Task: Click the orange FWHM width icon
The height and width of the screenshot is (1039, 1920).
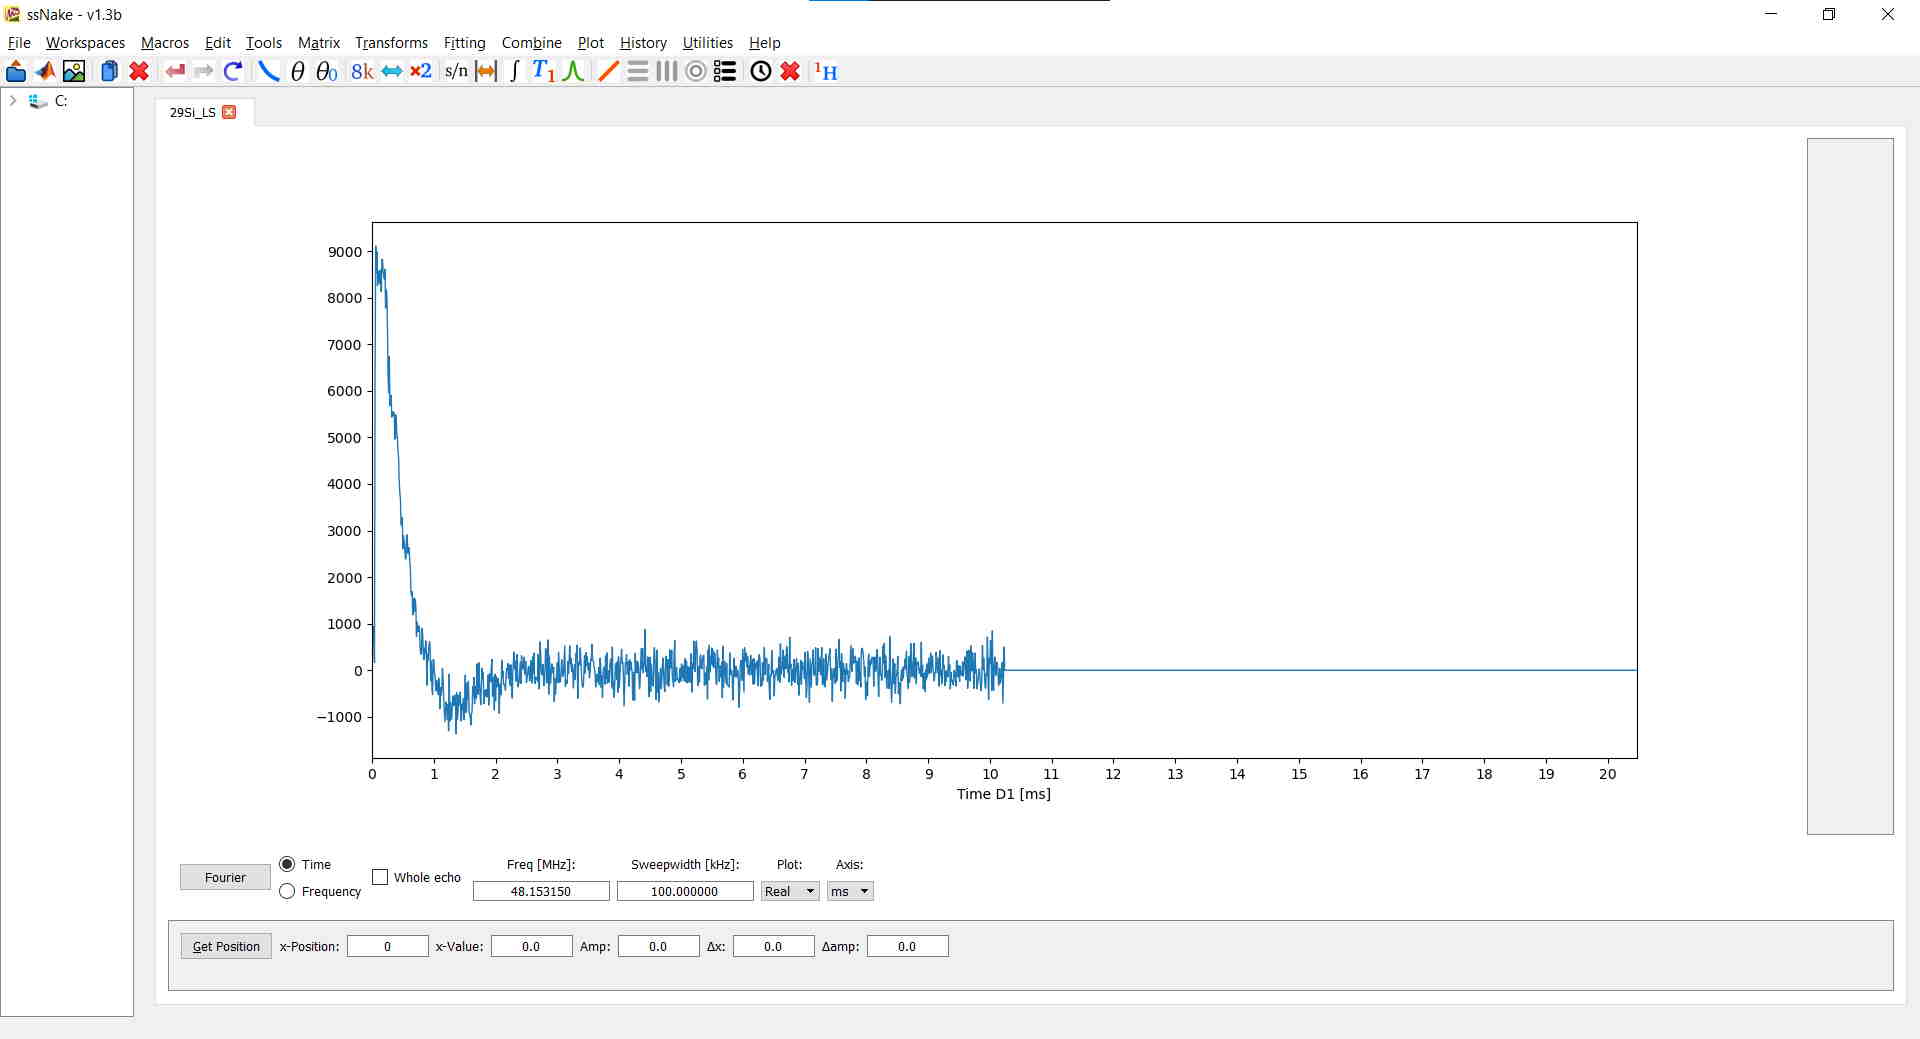Action: coord(486,71)
